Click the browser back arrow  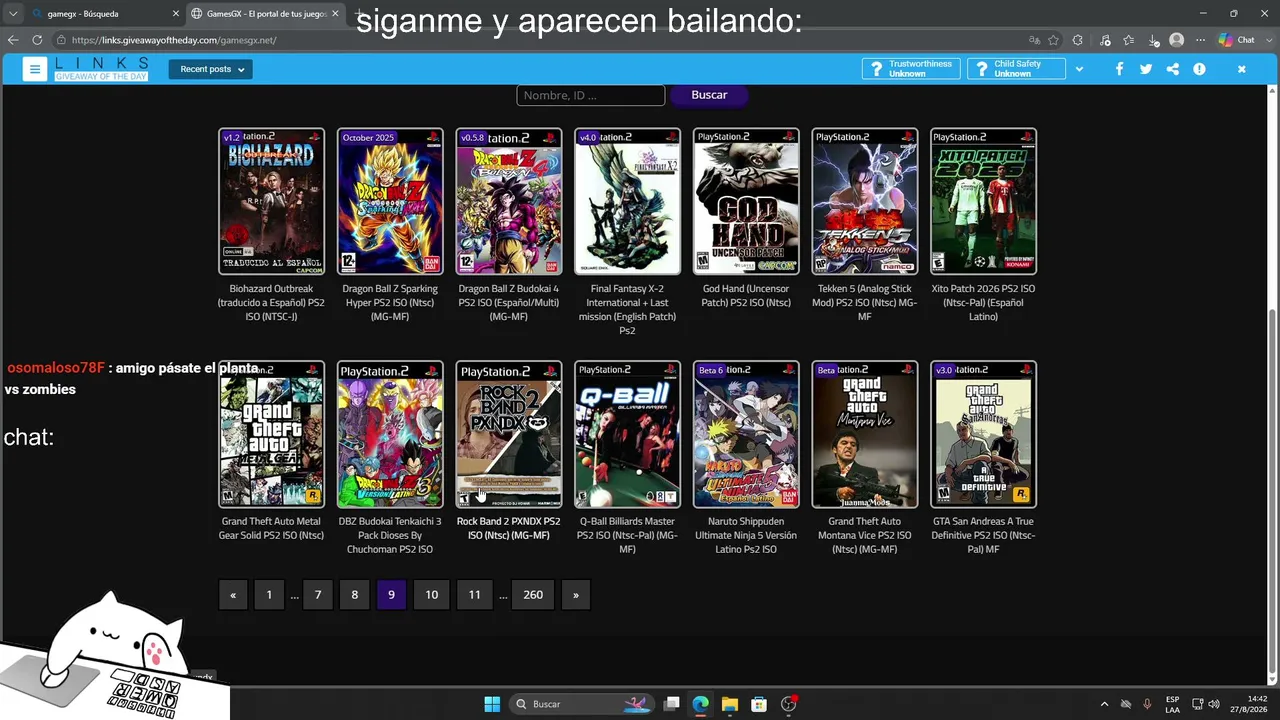(13, 40)
